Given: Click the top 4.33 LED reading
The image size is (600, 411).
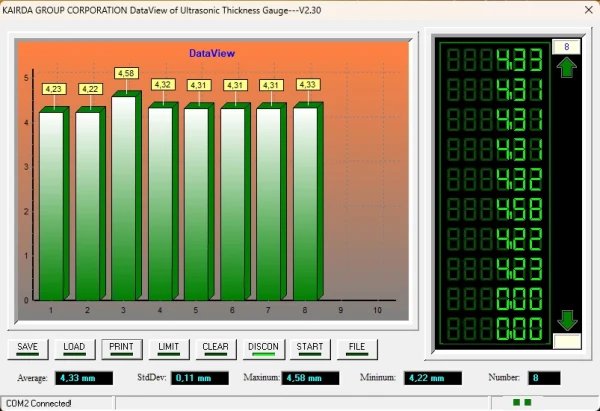Looking at the screenshot, I should [x=519, y=60].
